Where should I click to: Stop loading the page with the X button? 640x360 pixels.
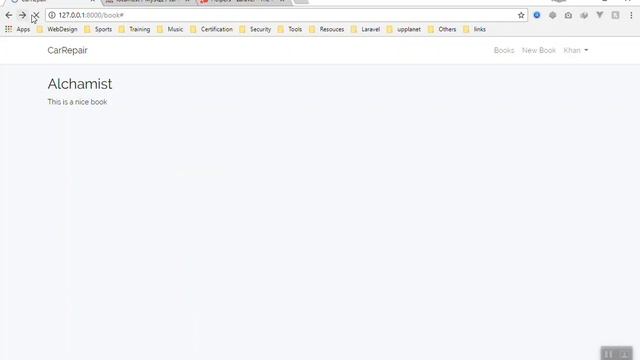click(36, 16)
